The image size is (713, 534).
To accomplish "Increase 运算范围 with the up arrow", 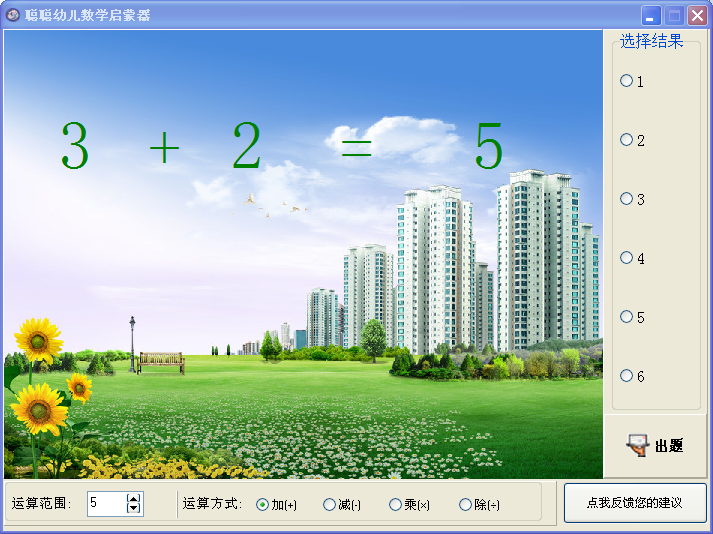I will coord(134,499).
